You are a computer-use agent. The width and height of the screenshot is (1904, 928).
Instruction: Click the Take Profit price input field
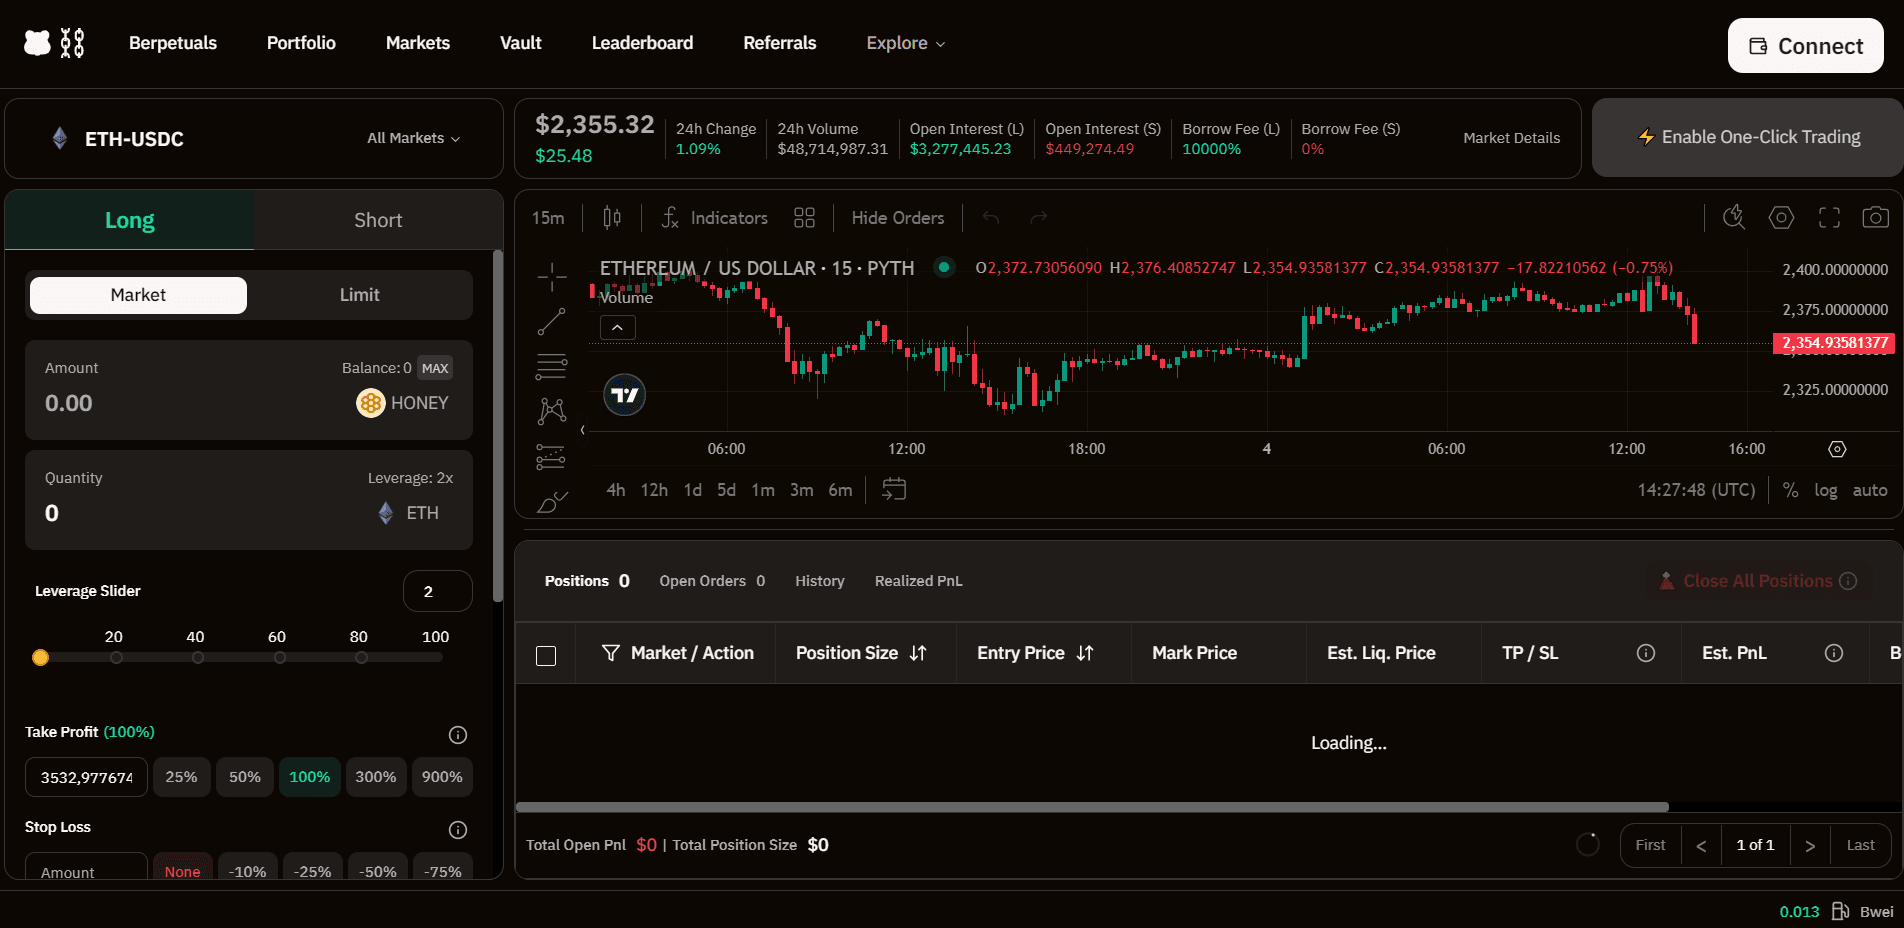(86, 777)
